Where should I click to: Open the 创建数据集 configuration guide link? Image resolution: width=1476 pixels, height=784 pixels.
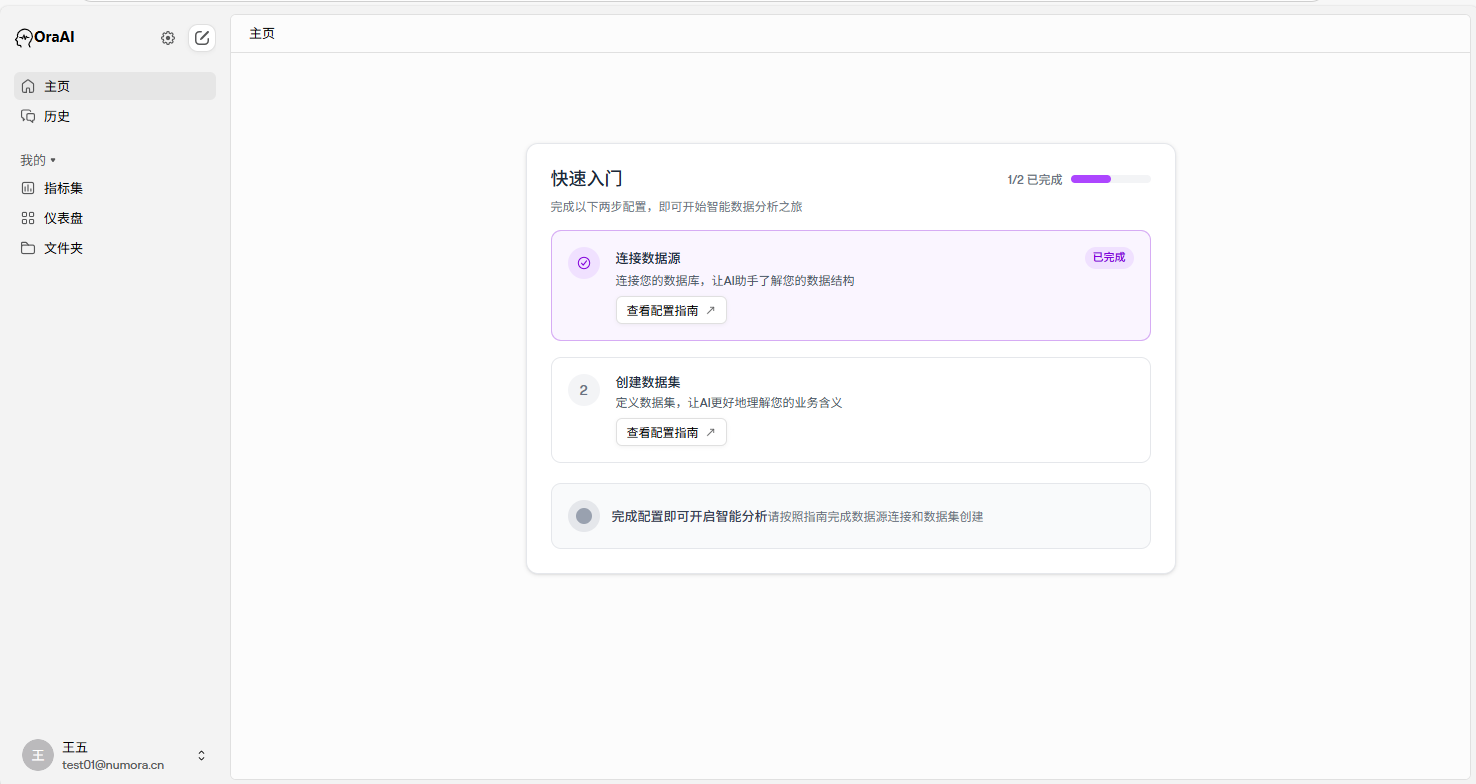pyautogui.click(x=671, y=432)
